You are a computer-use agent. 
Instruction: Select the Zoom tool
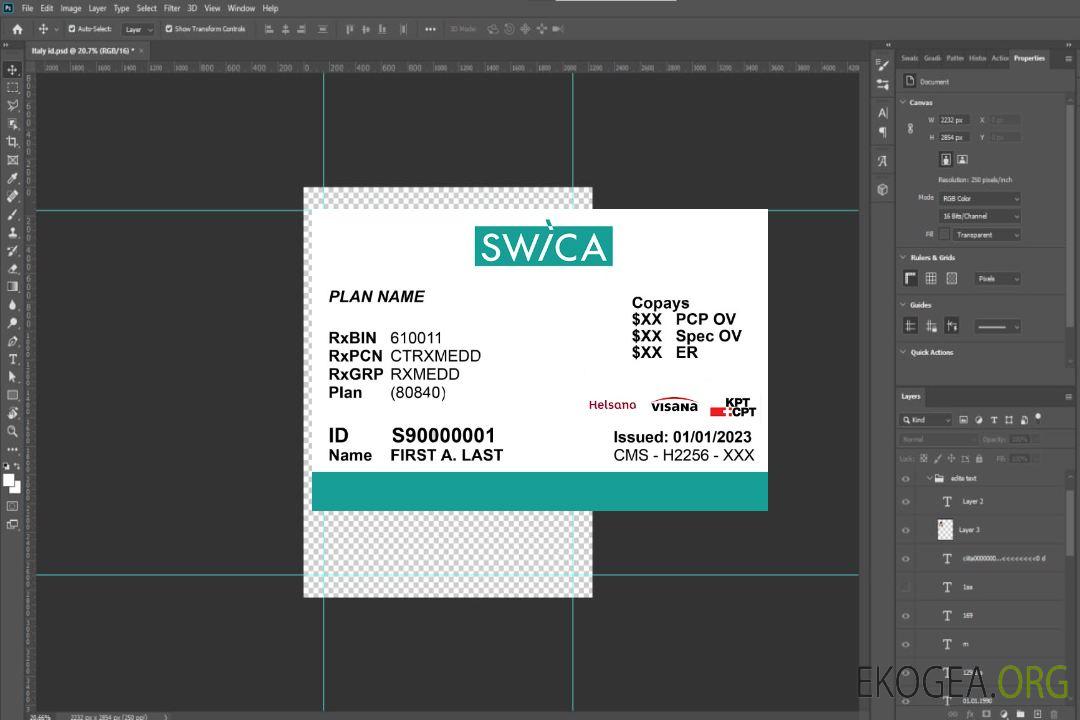click(12, 431)
